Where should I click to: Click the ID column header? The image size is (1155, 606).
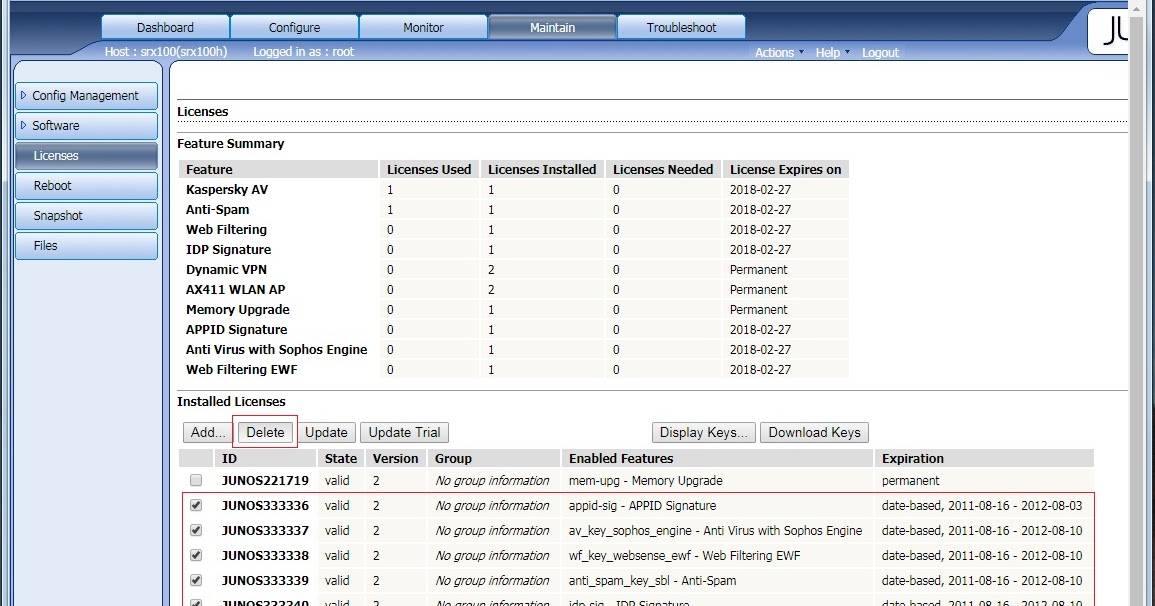coord(266,458)
